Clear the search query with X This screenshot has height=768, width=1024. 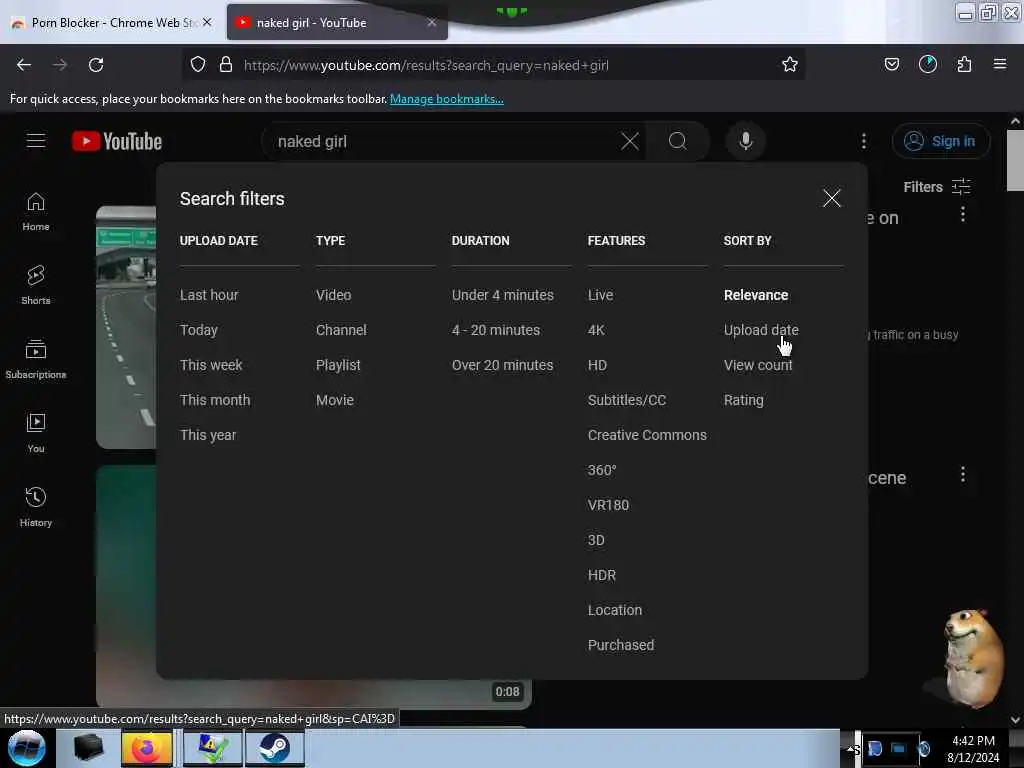coord(630,141)
